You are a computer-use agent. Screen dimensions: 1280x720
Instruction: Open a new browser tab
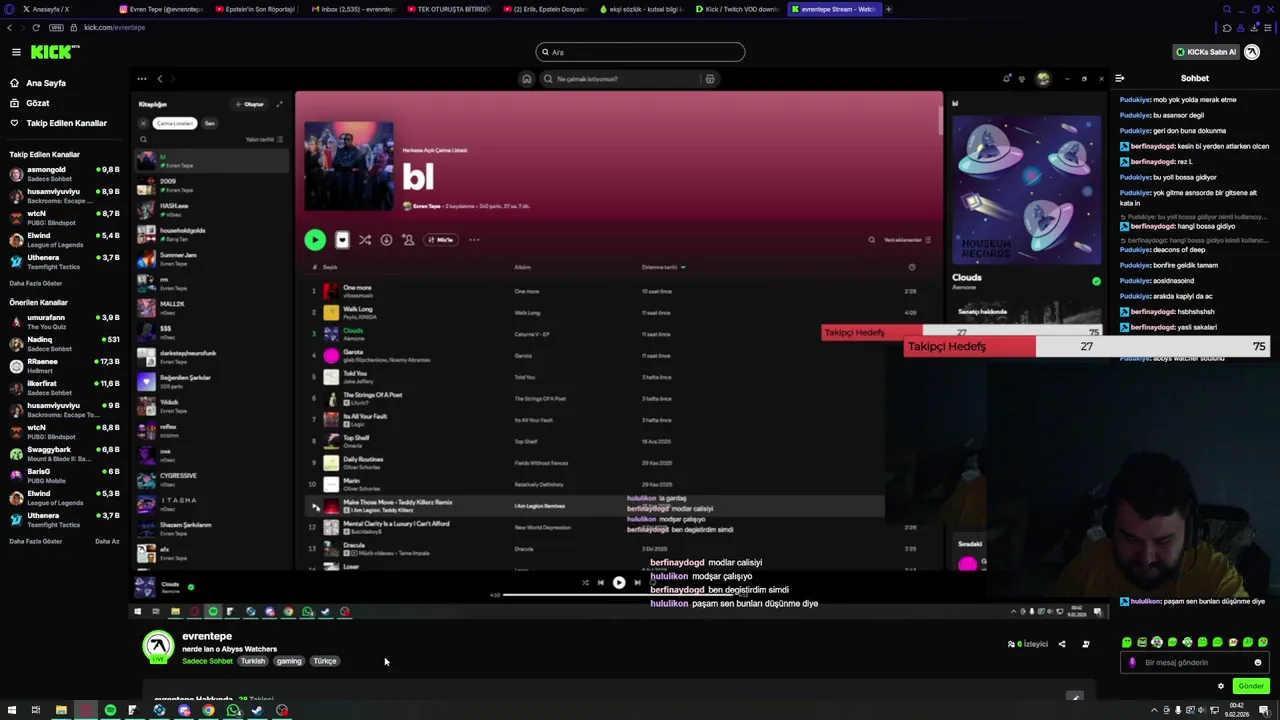coord(888,9)
